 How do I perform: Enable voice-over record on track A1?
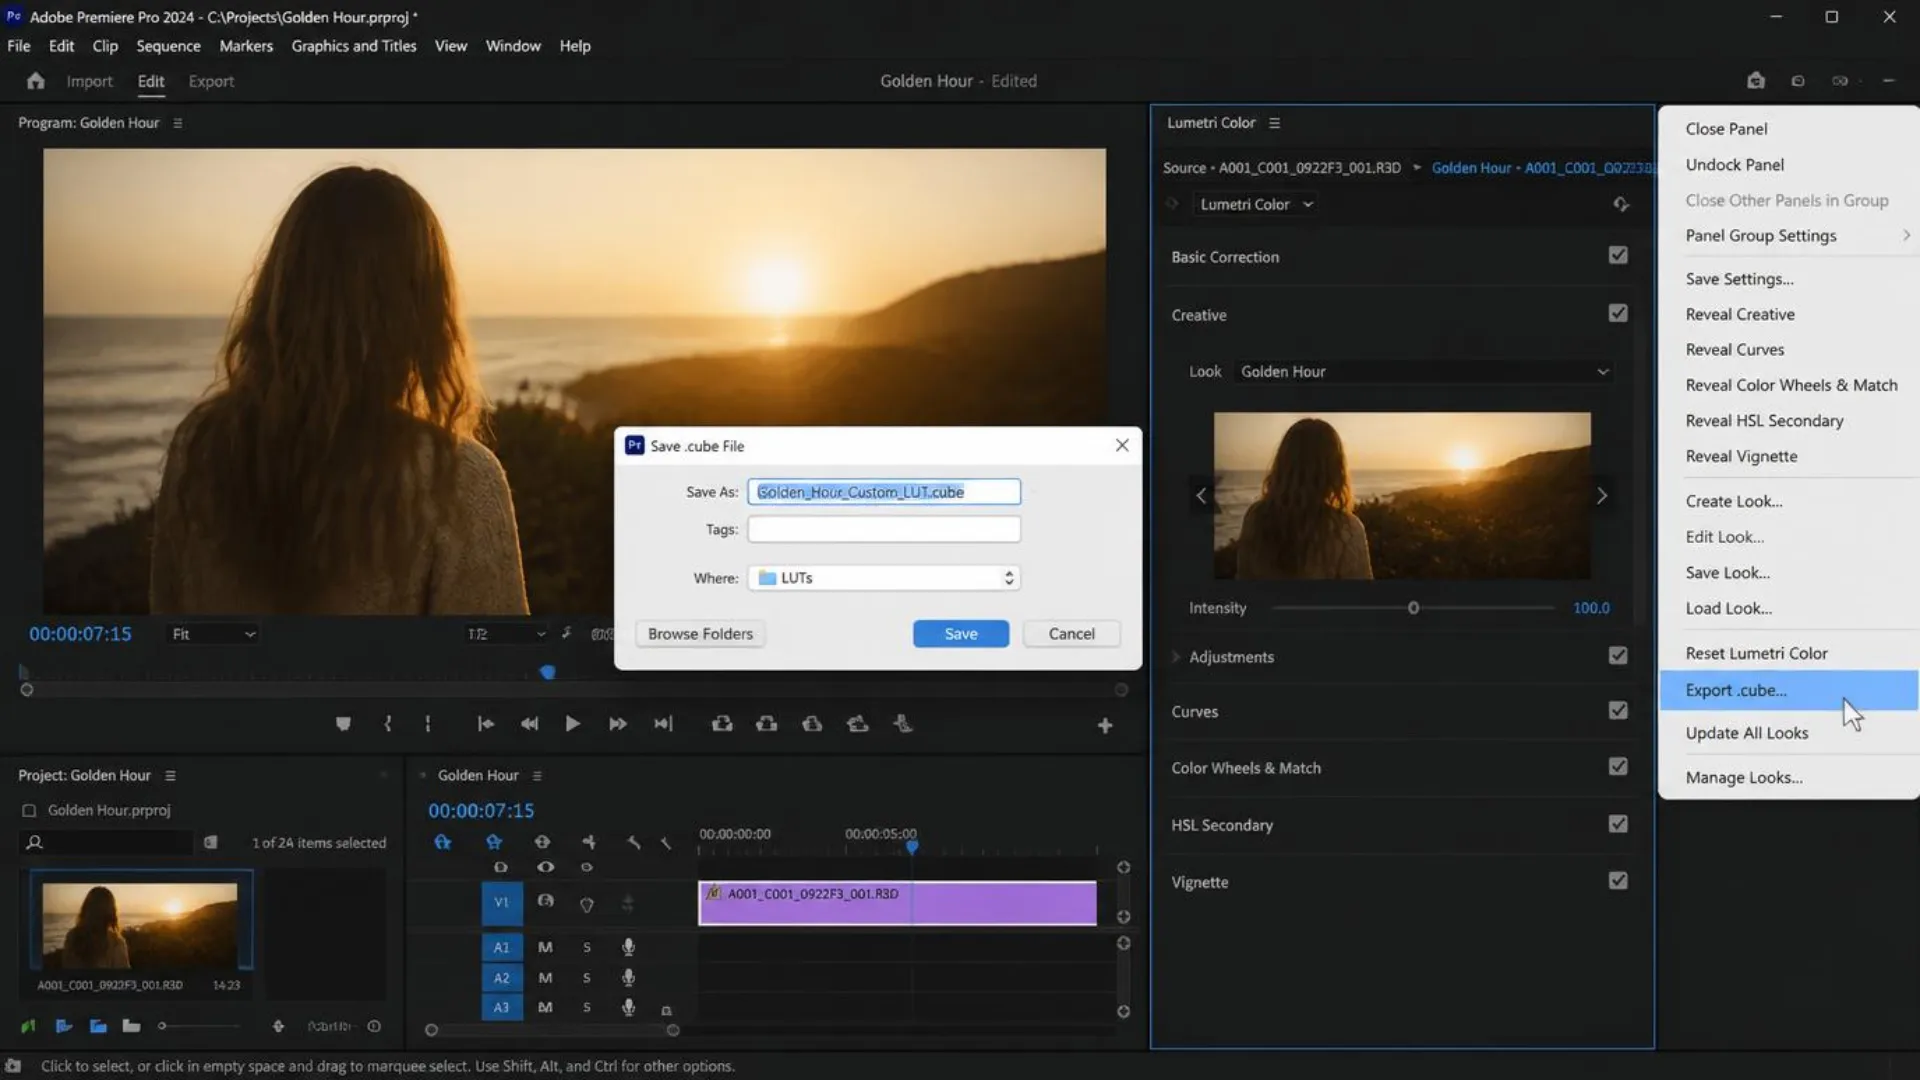click(x=628, y=947)
